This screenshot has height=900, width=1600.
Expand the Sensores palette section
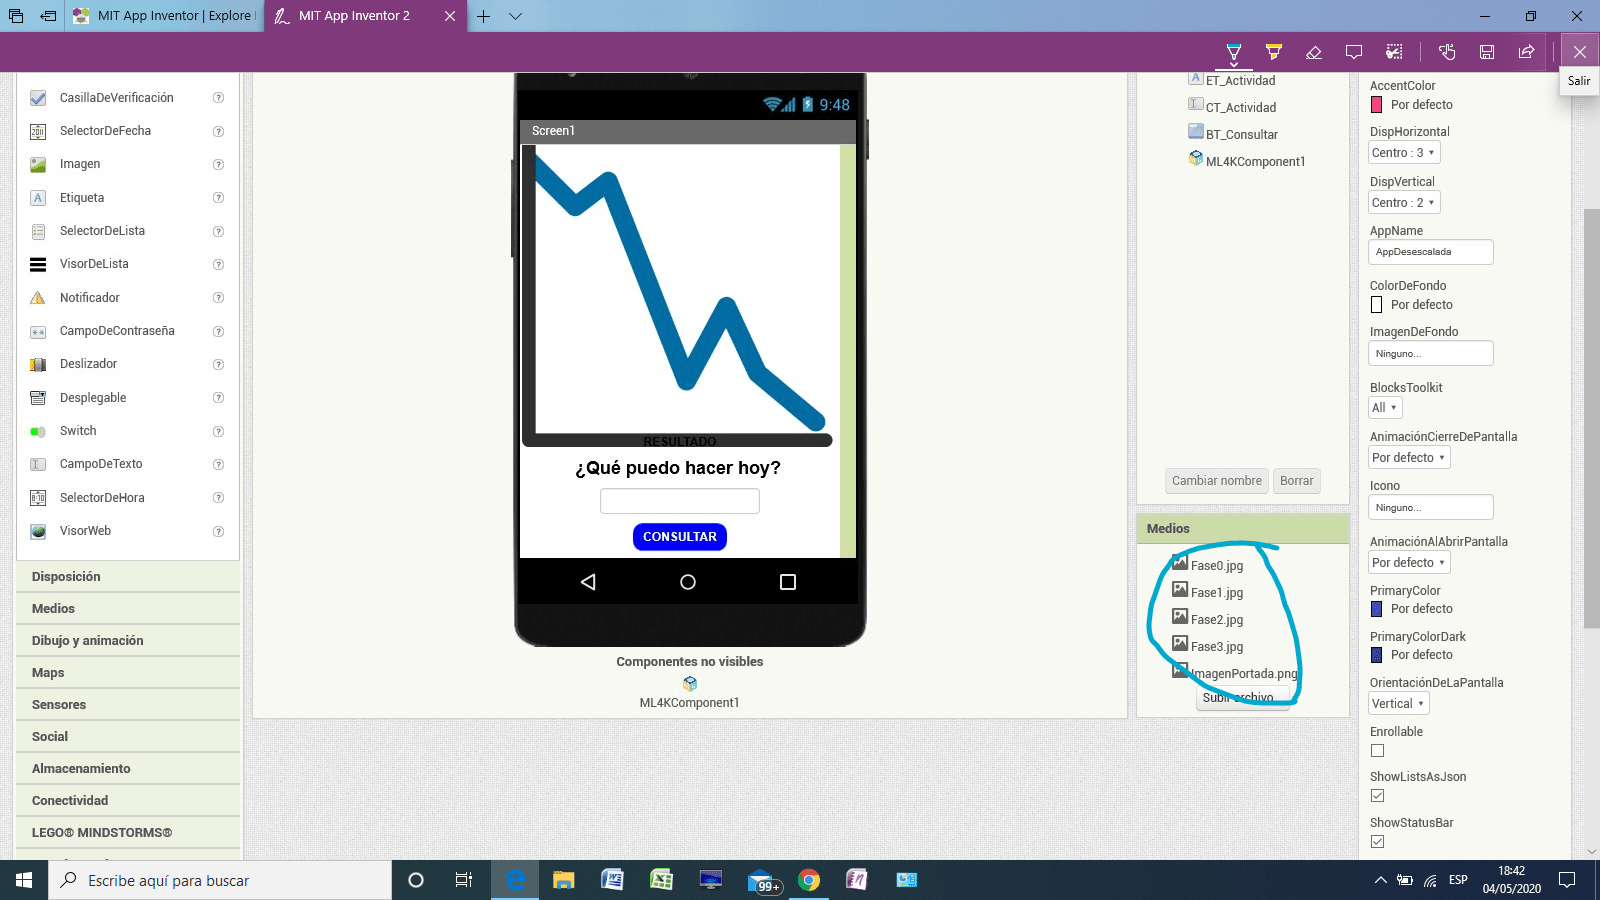[x=59, y=705]
